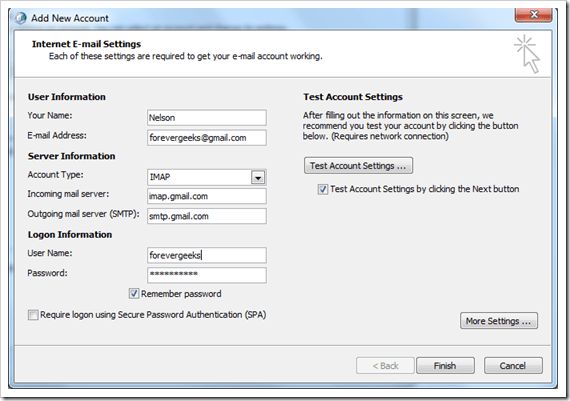
Task: Click the Account Type label
Action: pyautogui.click(x=56, y=175)
